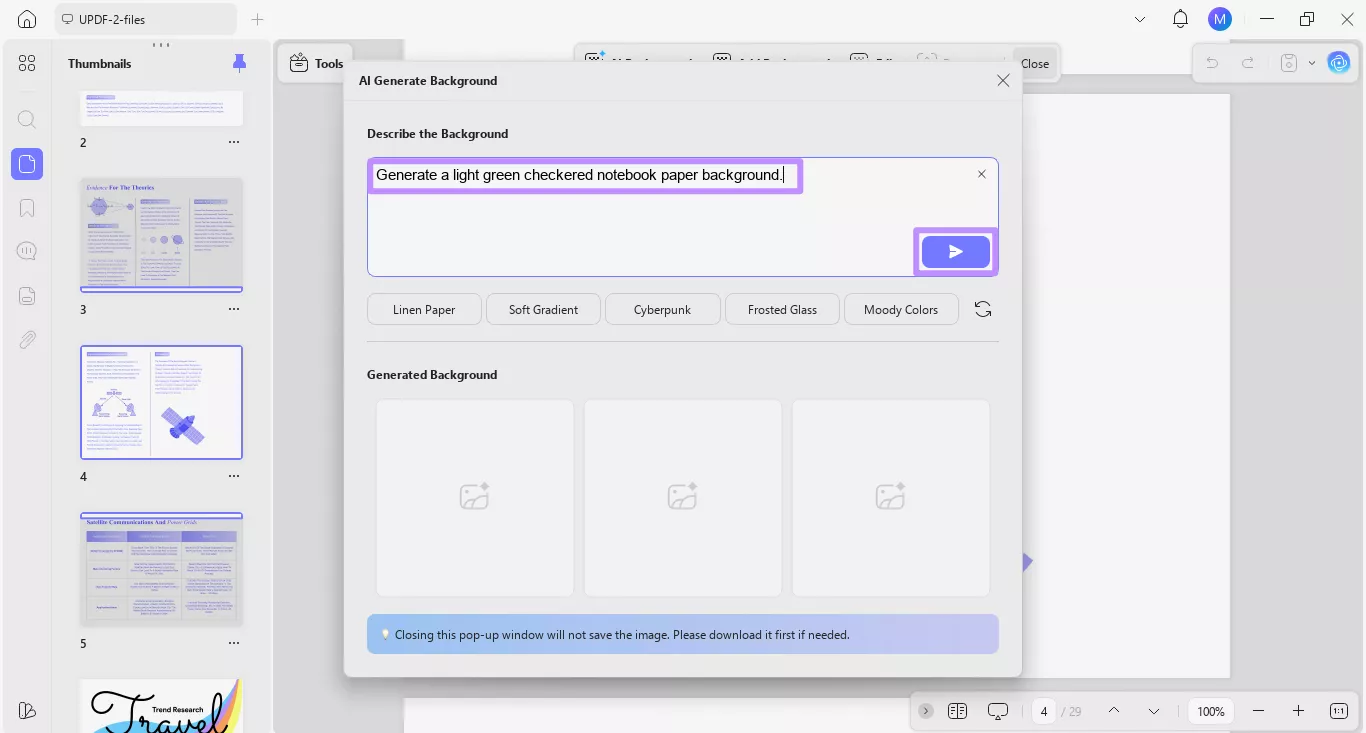Open page 4 thumbnail

coord(162,402)
